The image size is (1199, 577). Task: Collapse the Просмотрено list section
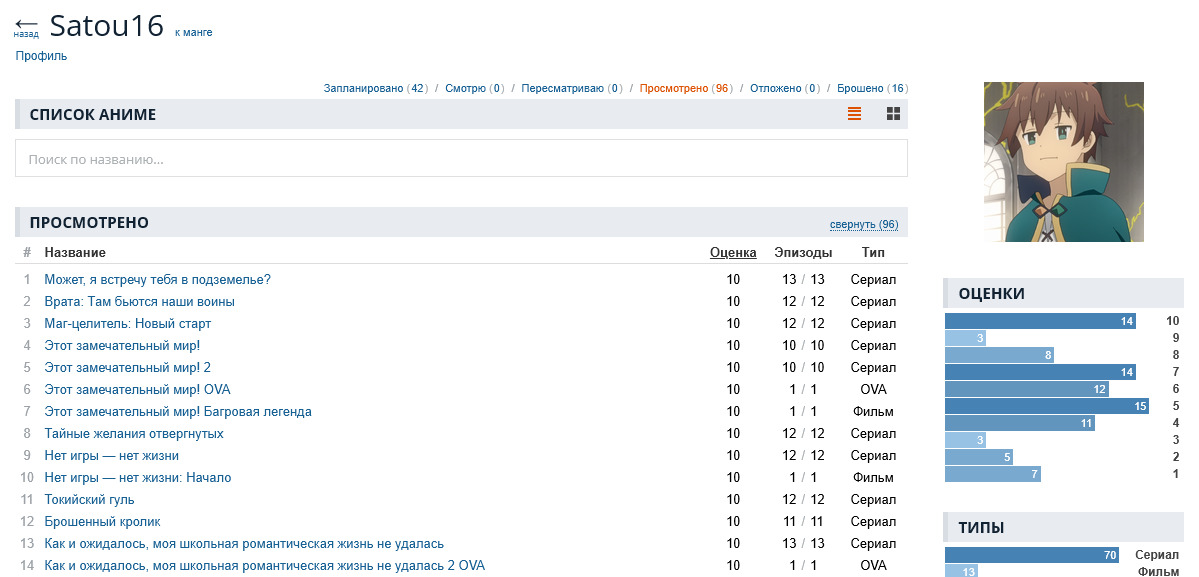[x=863, y=224]
